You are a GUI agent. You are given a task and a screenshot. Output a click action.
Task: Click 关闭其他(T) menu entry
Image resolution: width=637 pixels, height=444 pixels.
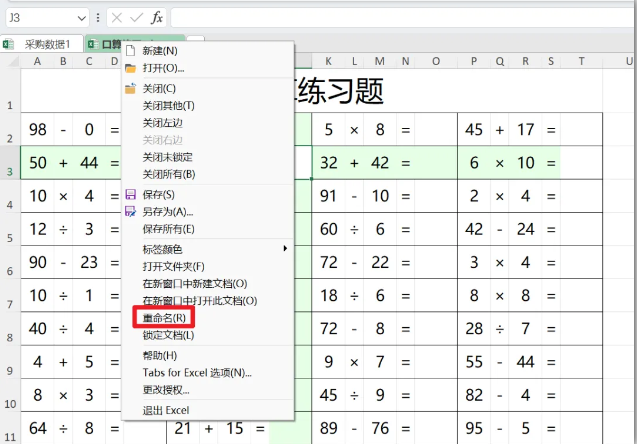click(x=168, y=106)
